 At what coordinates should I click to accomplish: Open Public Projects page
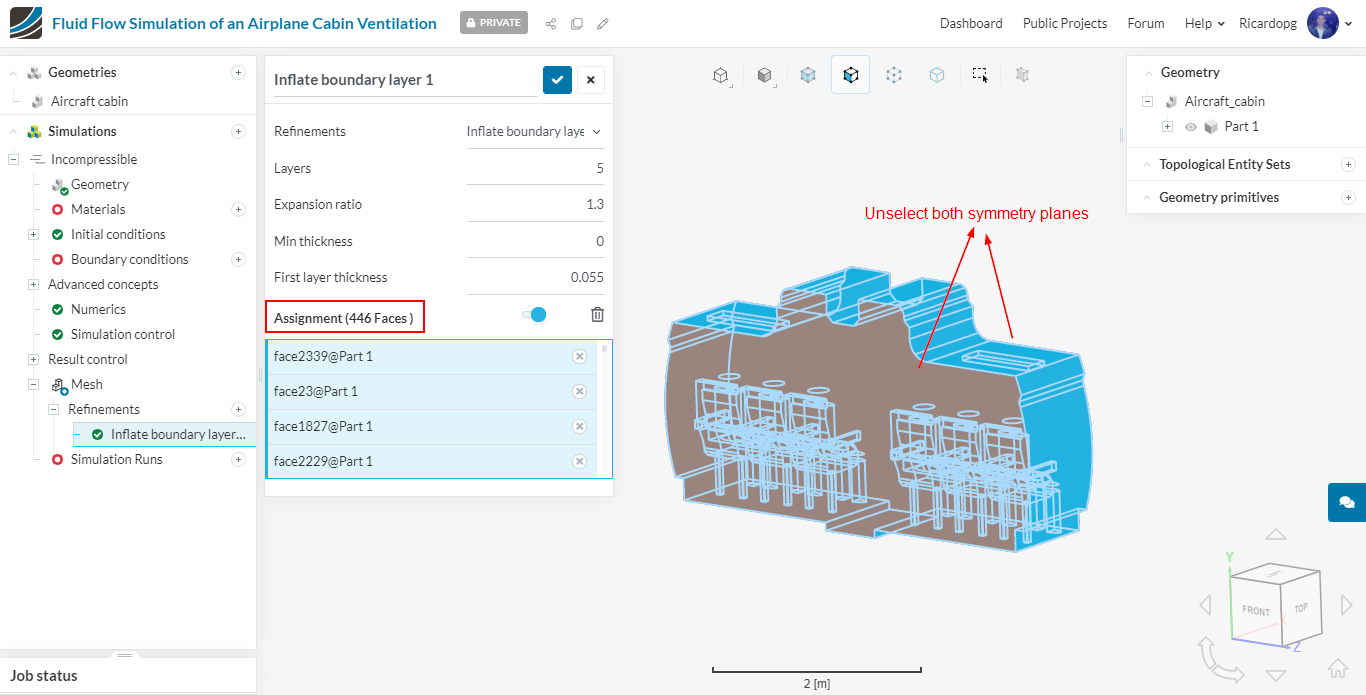pos(1065,23)
